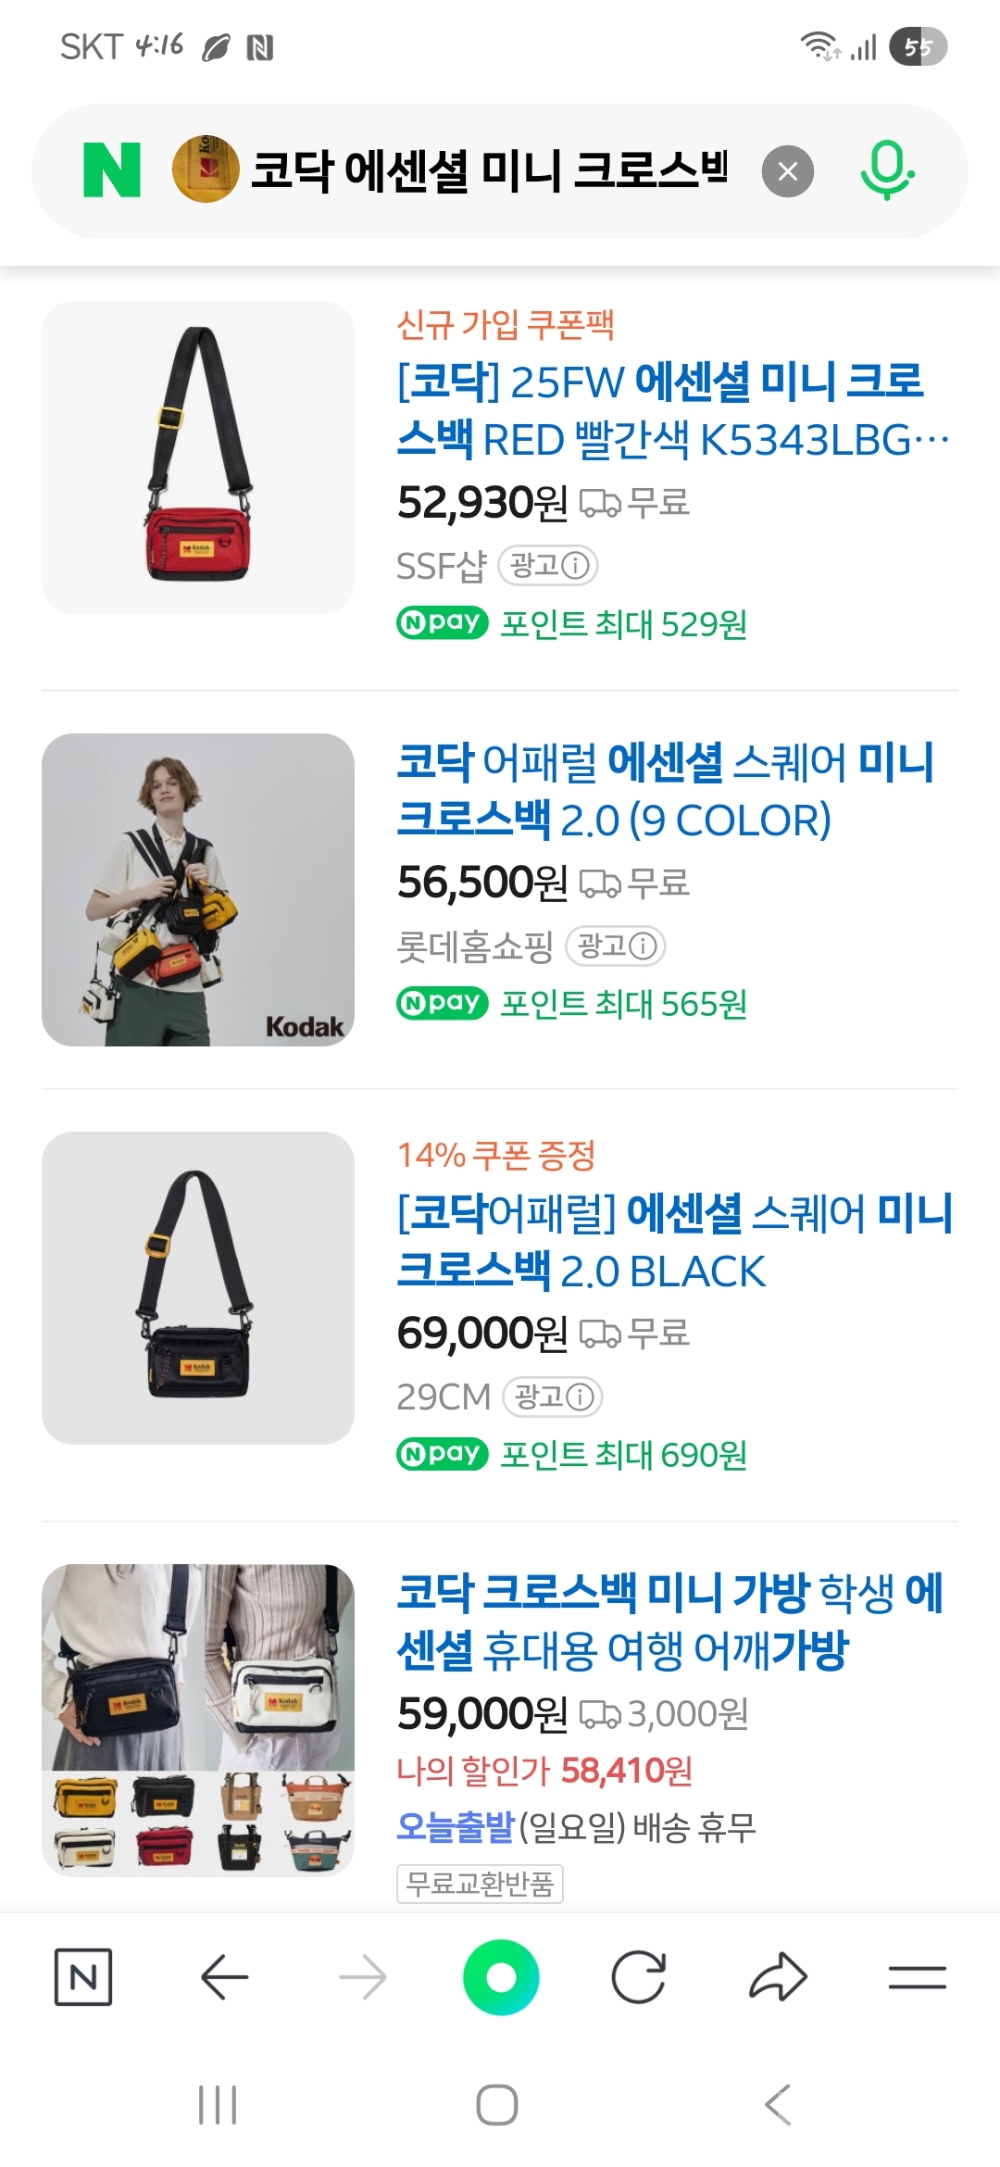Open Android recent apps button
This screenshot has height=2167, width=1000.
217,2105
